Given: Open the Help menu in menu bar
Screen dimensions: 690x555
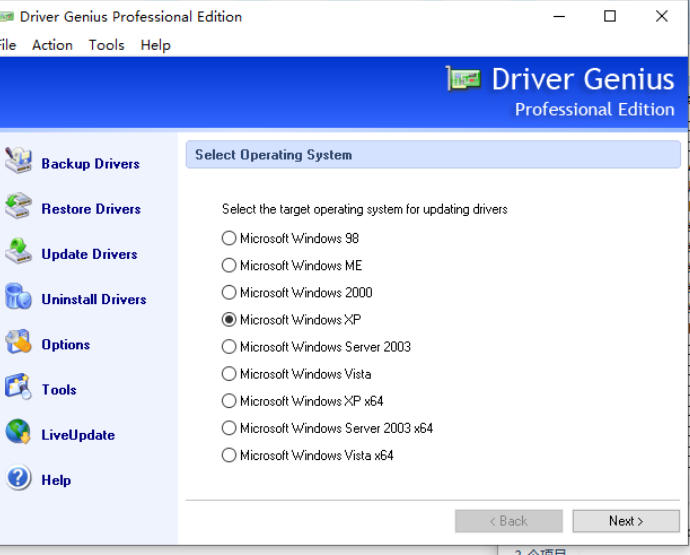Looking at the screenshot, I should coord(155,45).
